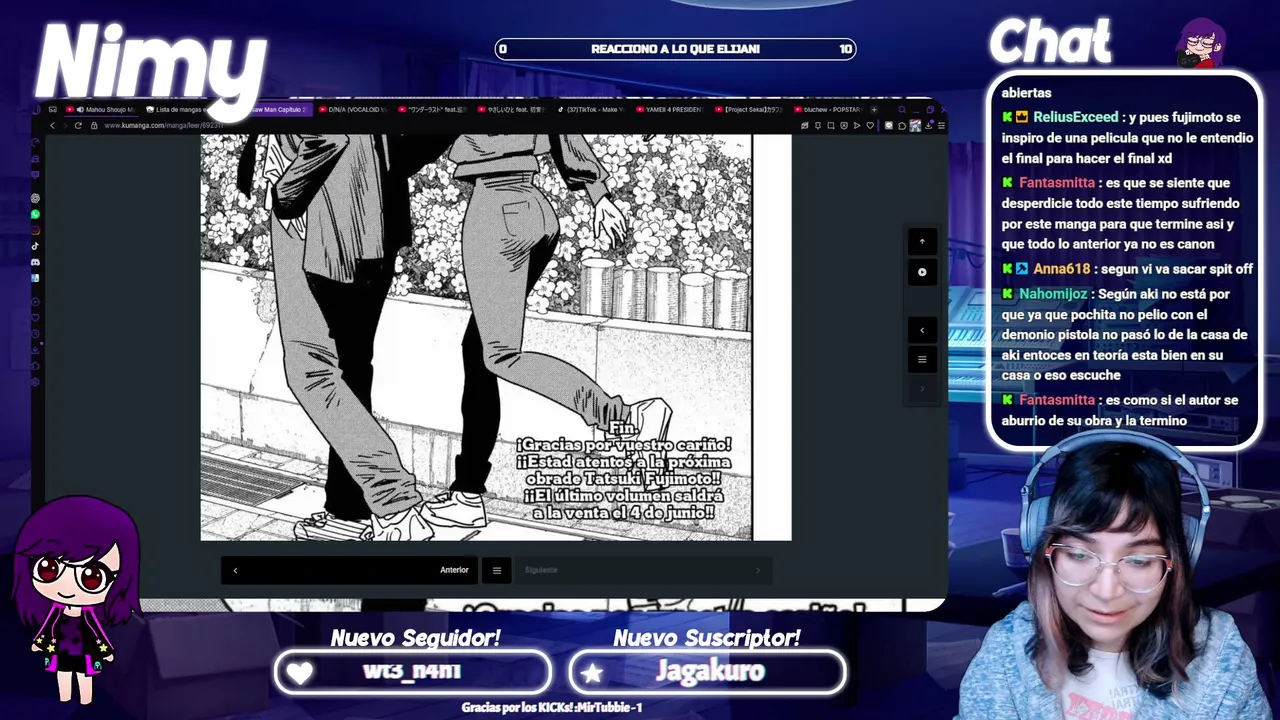Switch to the D/N/A VOCALOID tab
This screenshot has height=720, width=1280.
[x=353, y=109]
